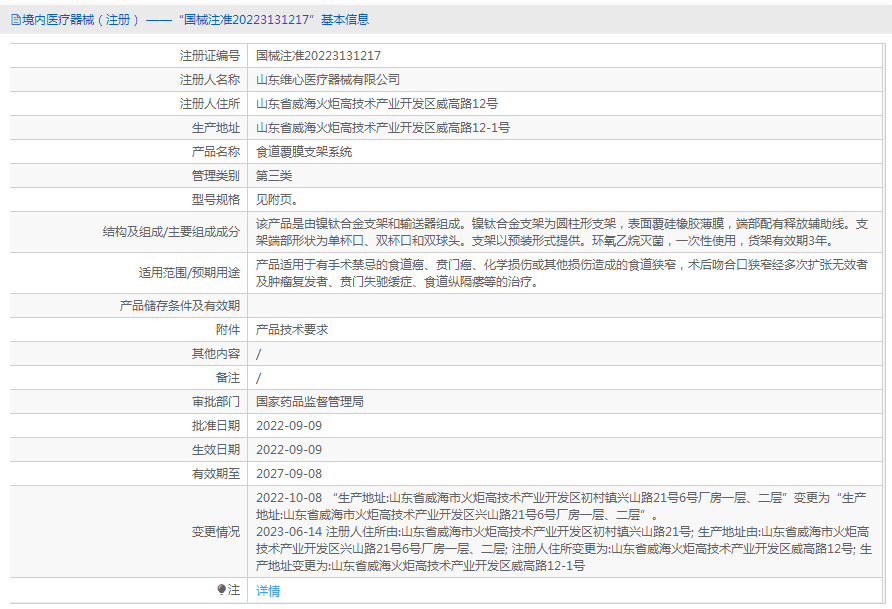Click the value 产品技术要求
Viewport: 892px width, 609px height.
[292, 330]
